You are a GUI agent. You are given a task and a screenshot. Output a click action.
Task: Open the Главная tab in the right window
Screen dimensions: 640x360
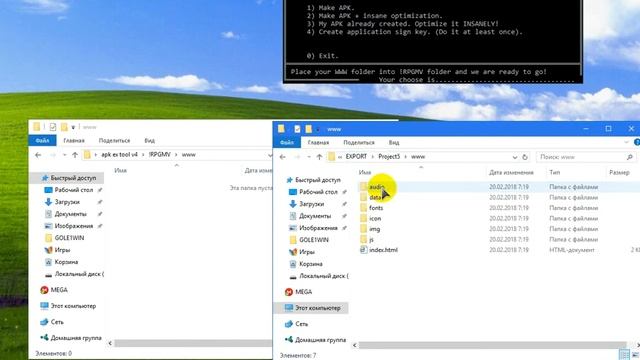pyautogui.click(x=318, y=142)
